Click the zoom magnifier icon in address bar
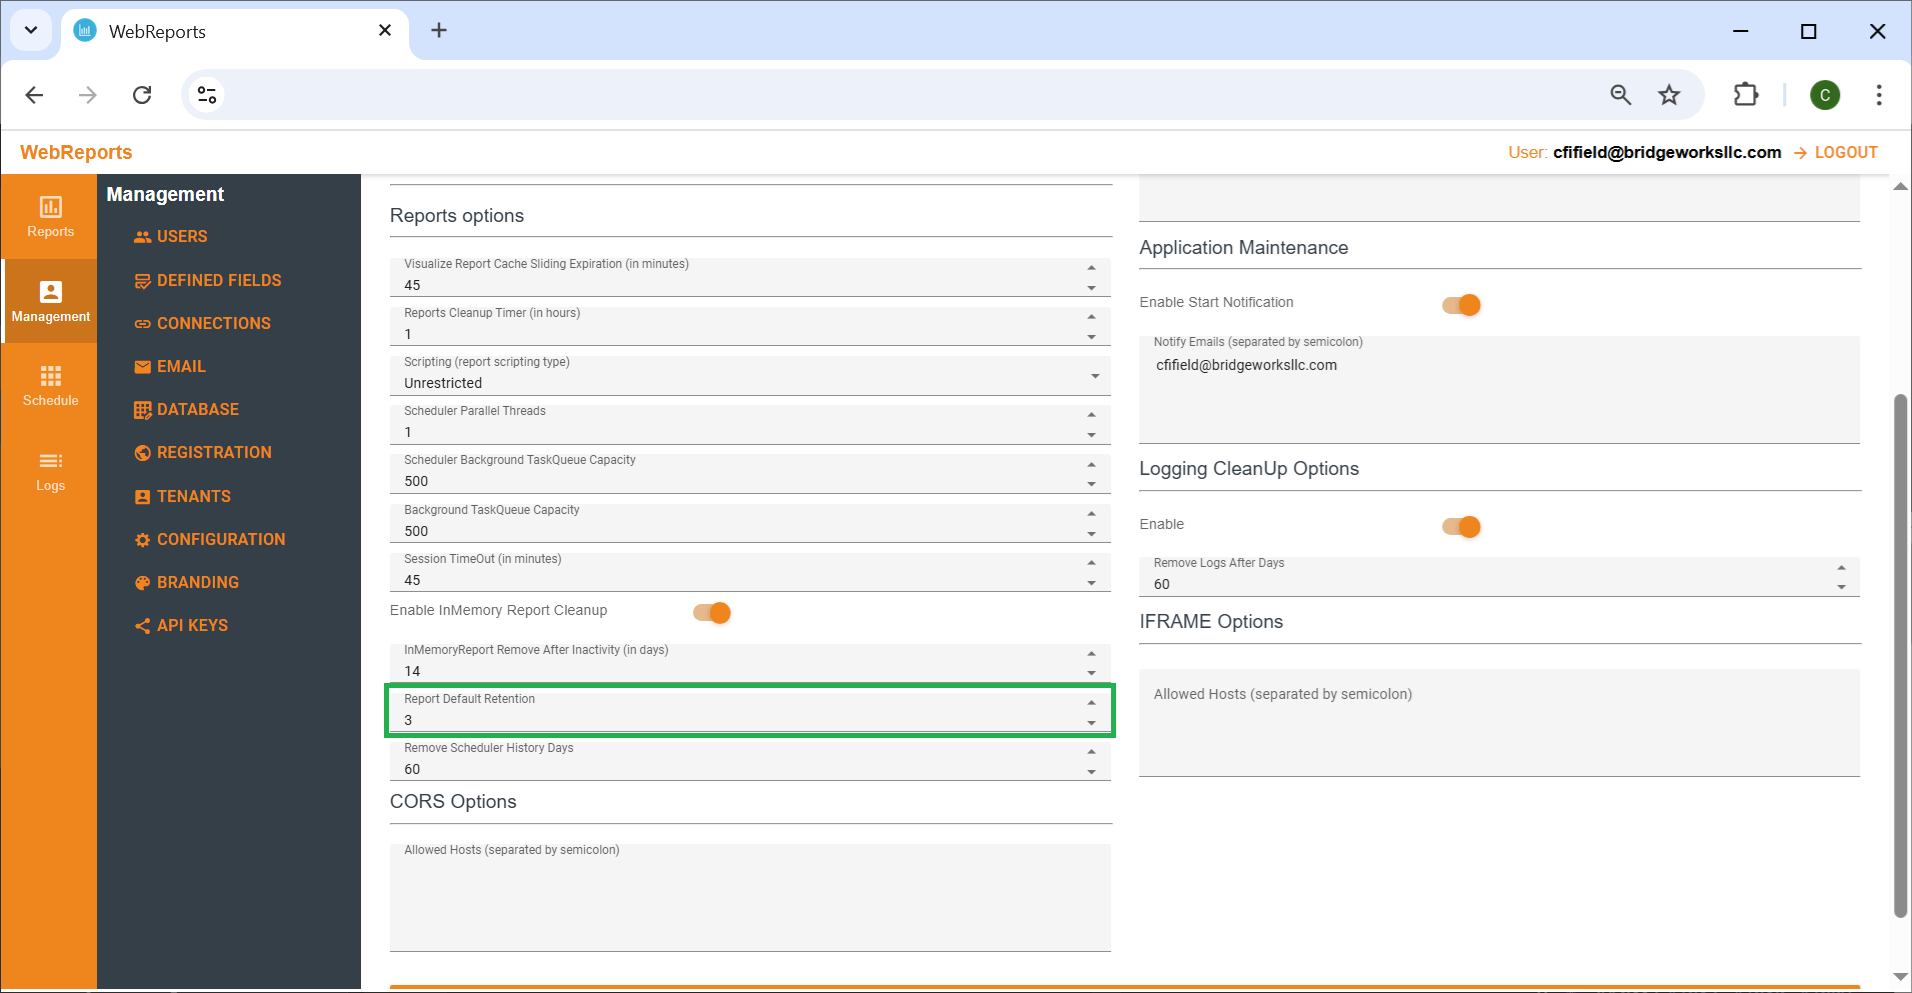 [1621, 95]
